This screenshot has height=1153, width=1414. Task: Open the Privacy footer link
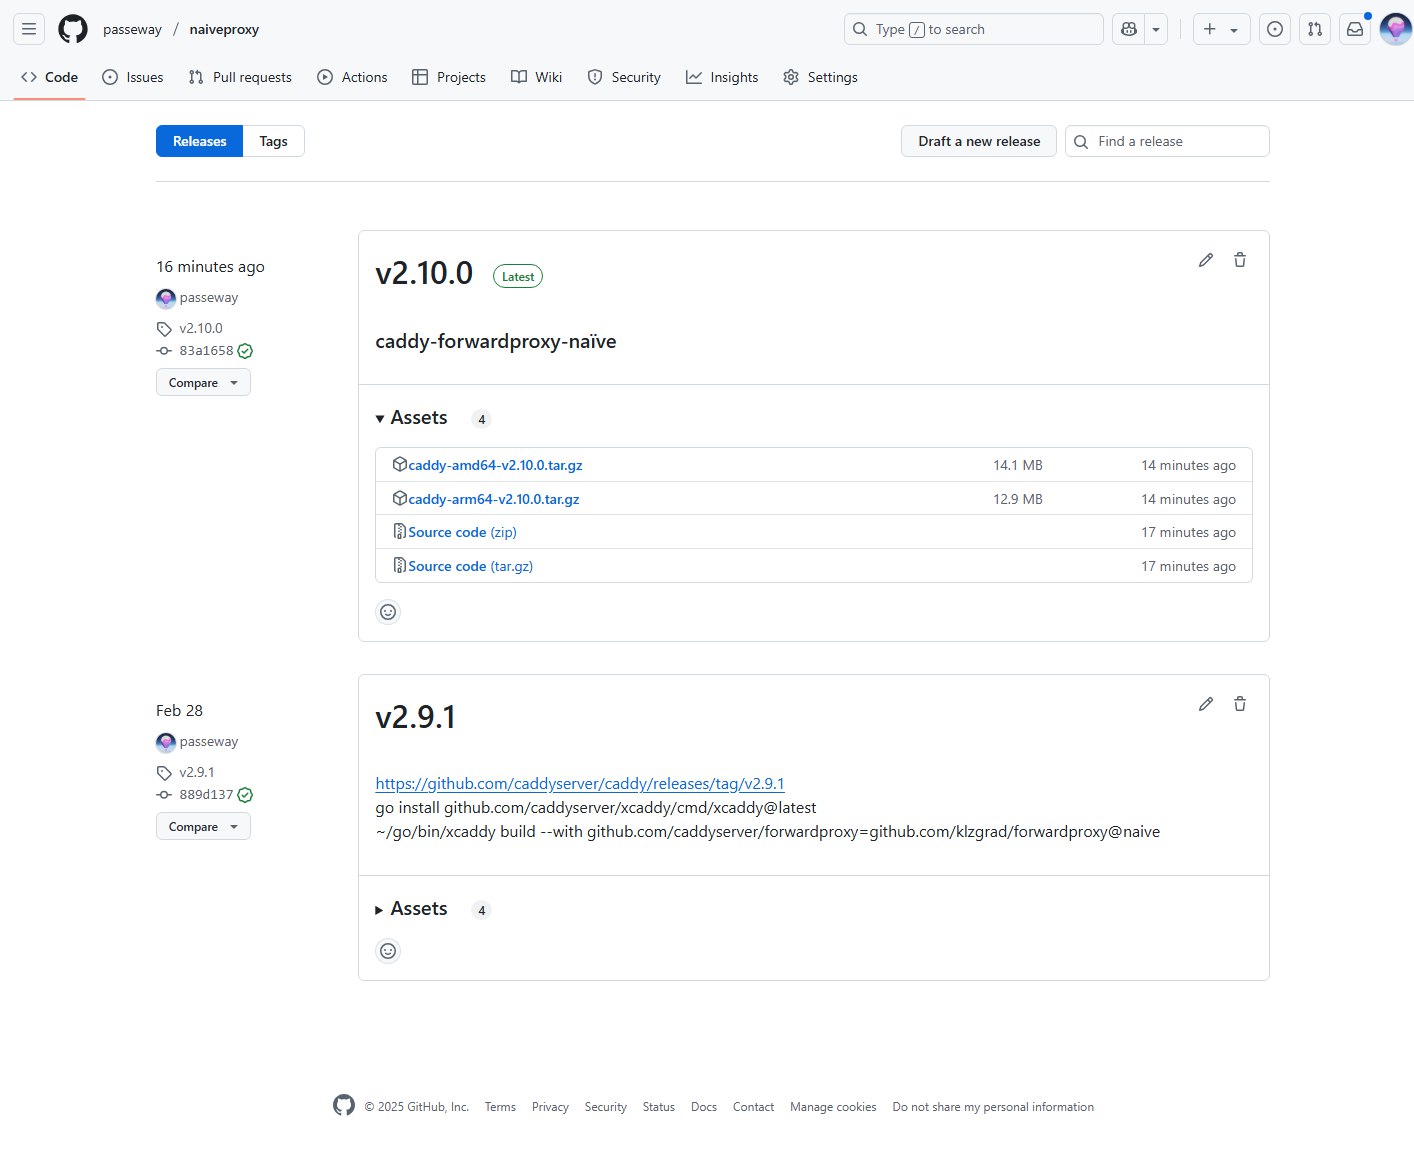coord(550,1107)
